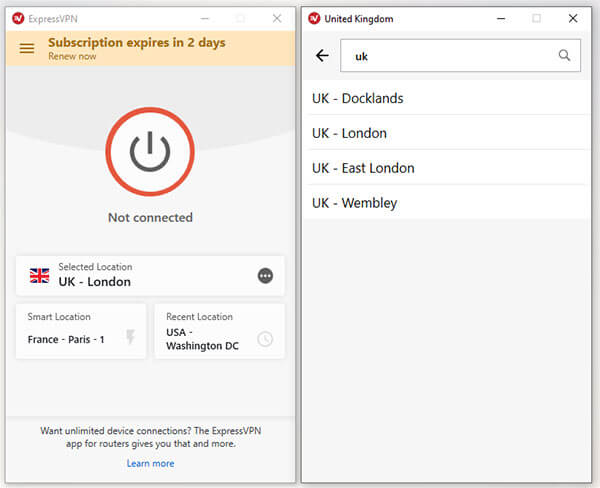Close the United Kingdom window

(x=573, y=18)
